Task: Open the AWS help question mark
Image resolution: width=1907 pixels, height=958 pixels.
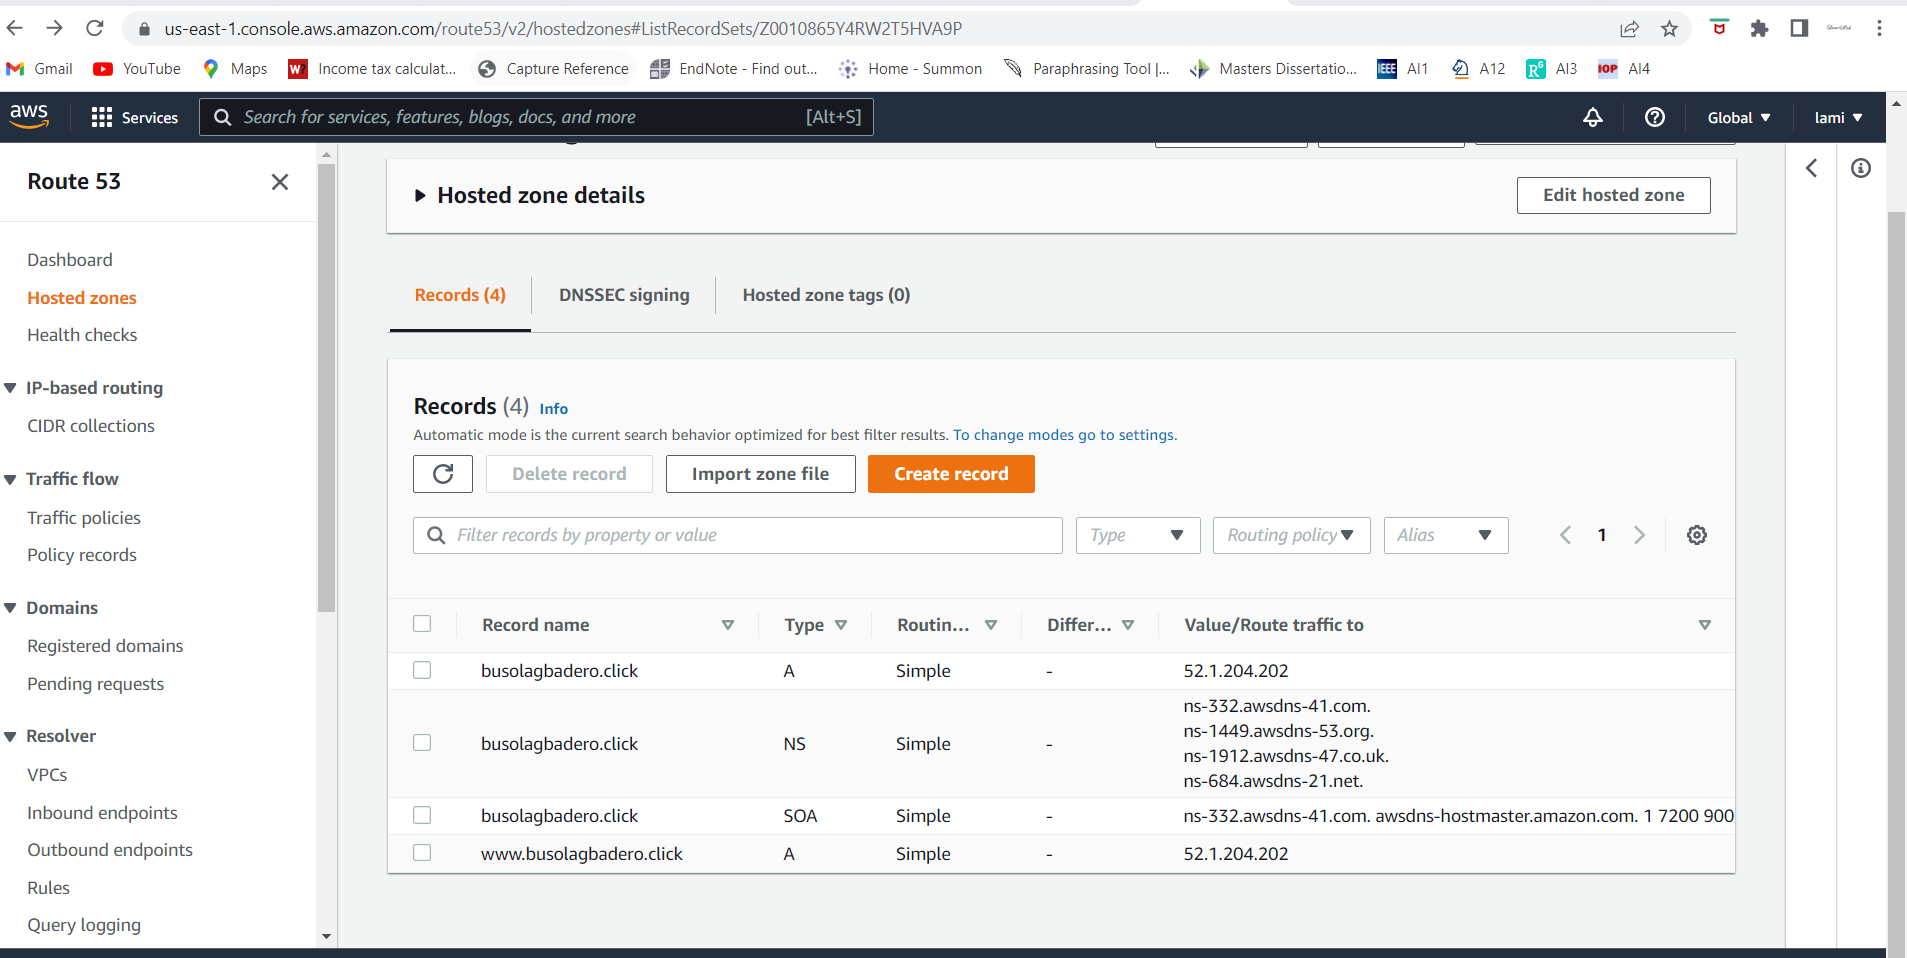Action: (x=1656, y=117)
